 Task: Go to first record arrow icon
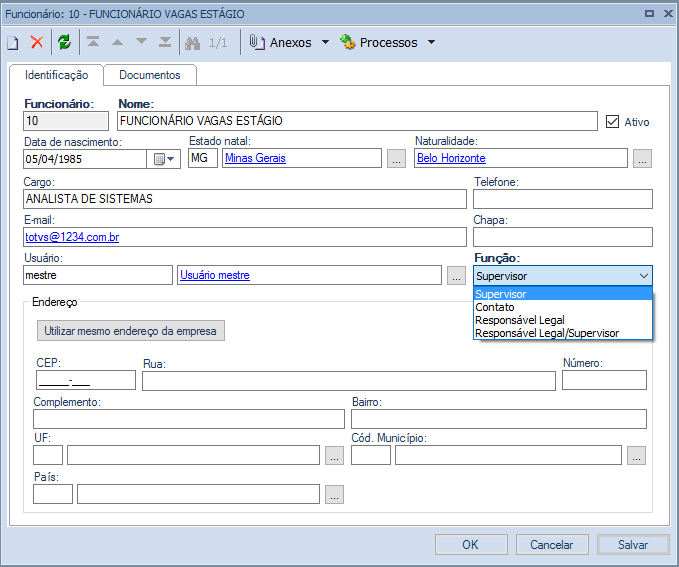[x=93, y=42]
